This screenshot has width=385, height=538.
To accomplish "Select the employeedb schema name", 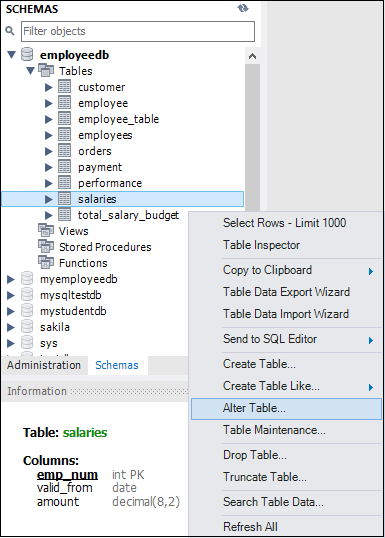I will tap(74, 55).
